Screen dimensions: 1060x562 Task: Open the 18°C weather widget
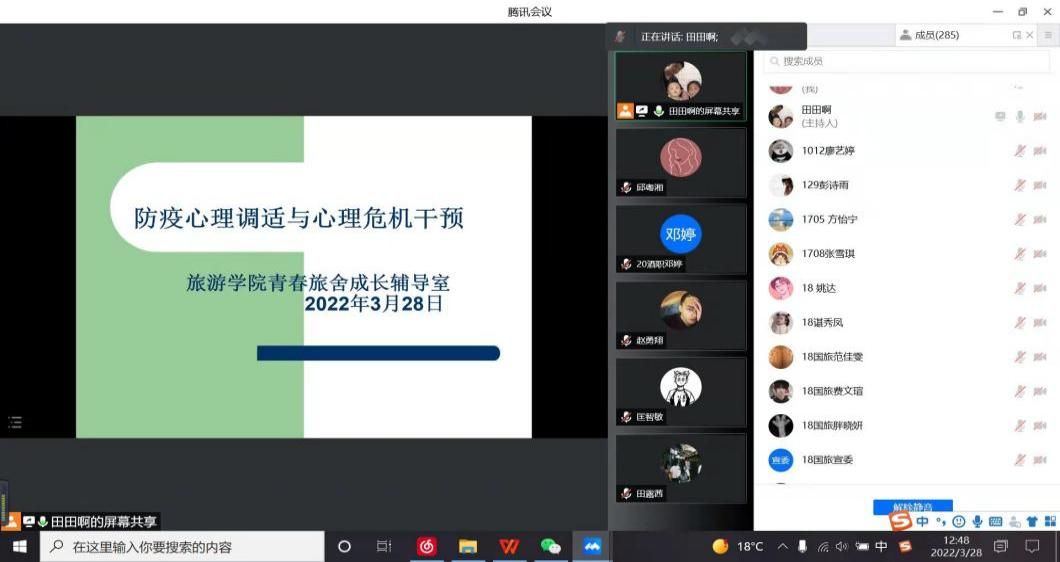[x=738, y=546]
